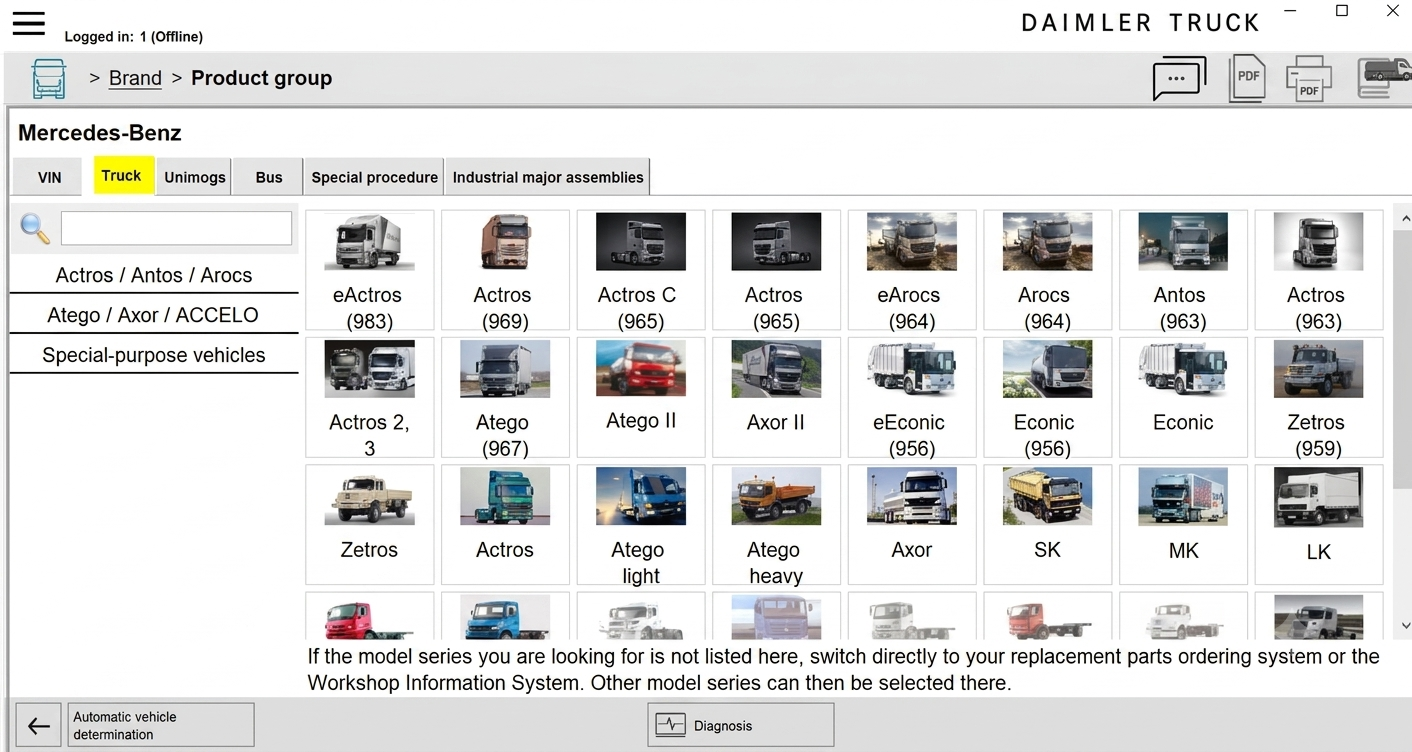The height and width of the screenshot is (752, 1412).
Task: Open the Actros 2, 3 model series
Action: point(370,397)
